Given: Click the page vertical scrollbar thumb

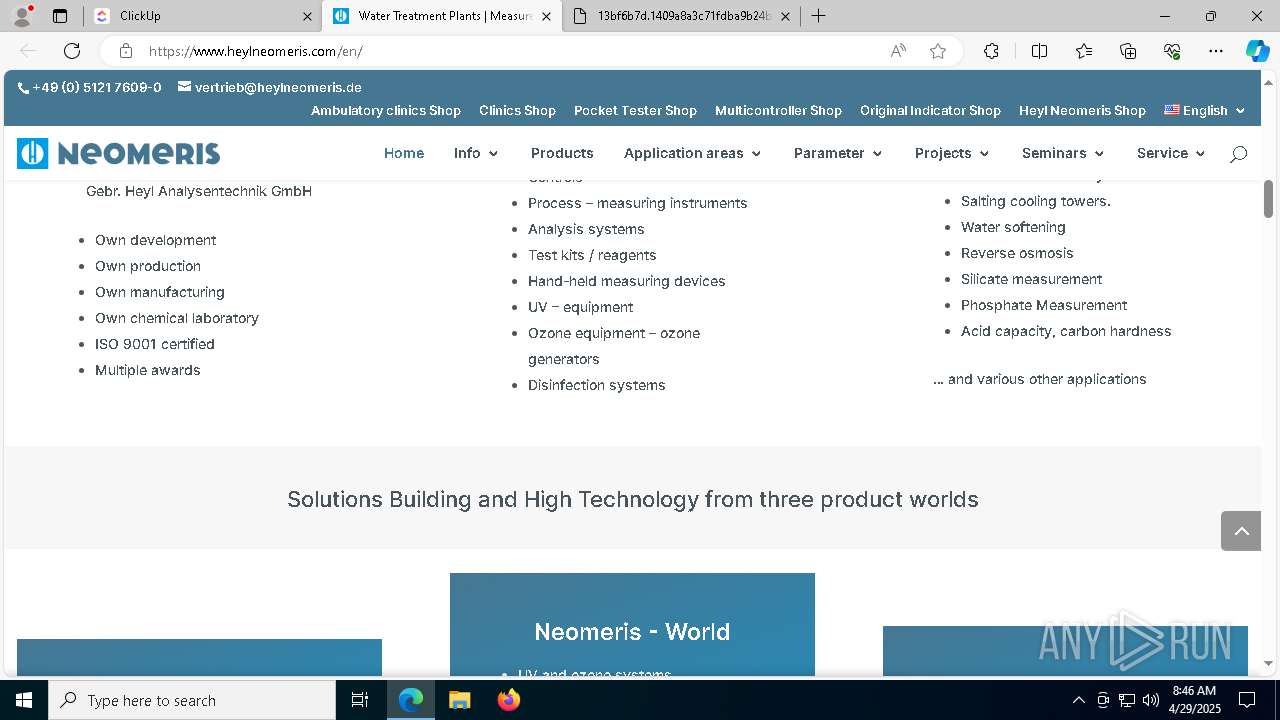Looking at the screenshot, I should [x=1268, y=199].
